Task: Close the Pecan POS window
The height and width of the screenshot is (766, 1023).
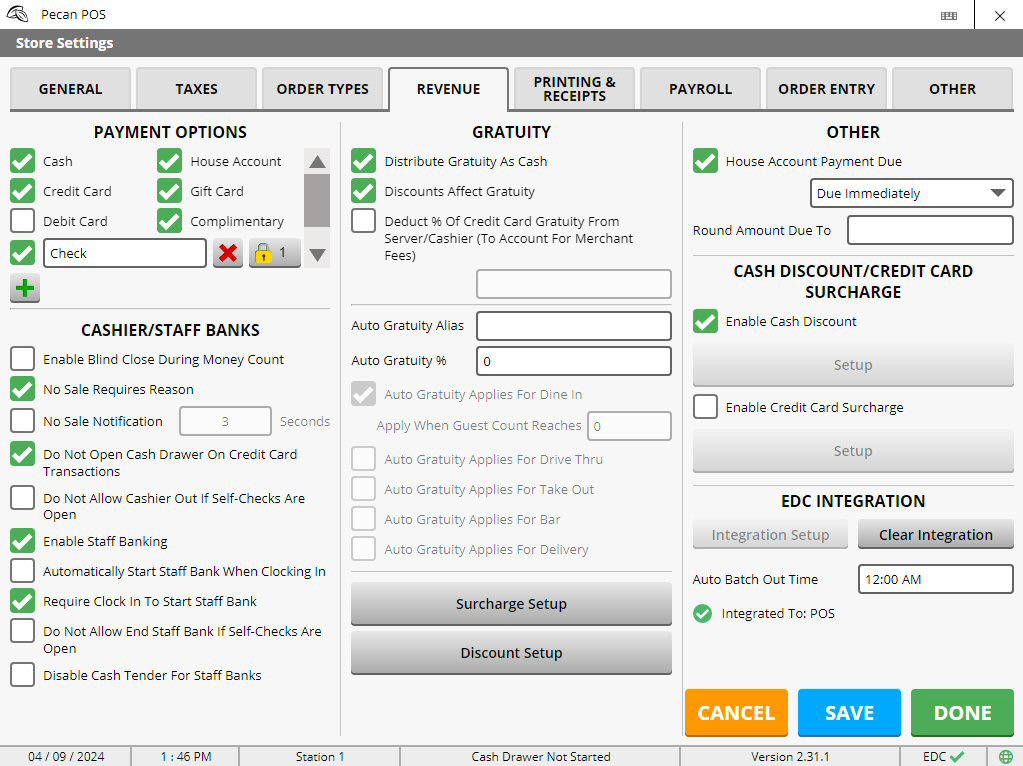Action: [x=1000, y=15]
